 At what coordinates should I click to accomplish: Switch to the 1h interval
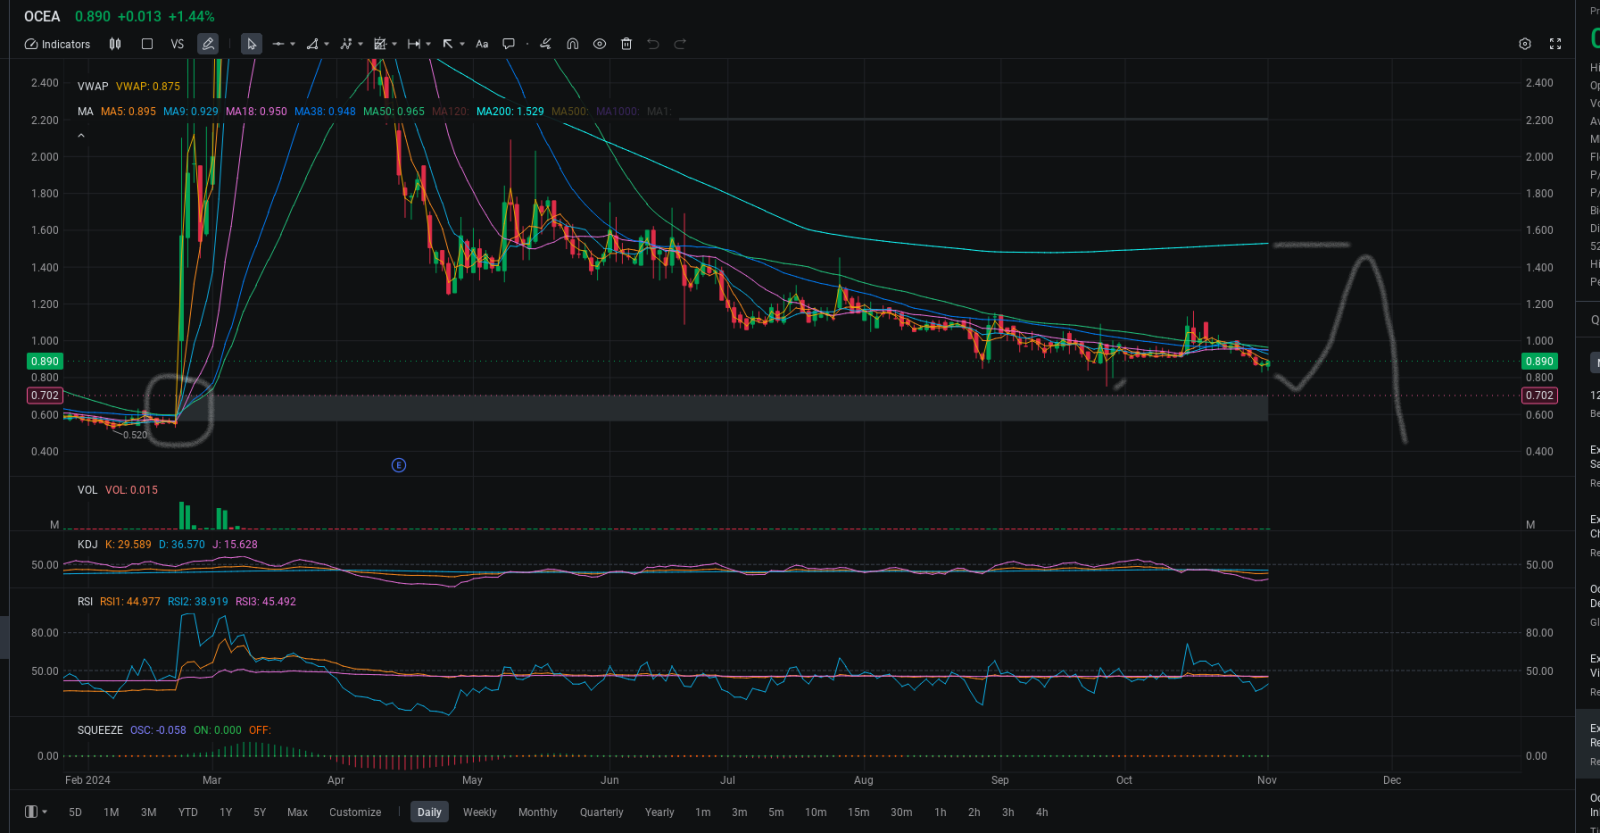pos(940,812)
